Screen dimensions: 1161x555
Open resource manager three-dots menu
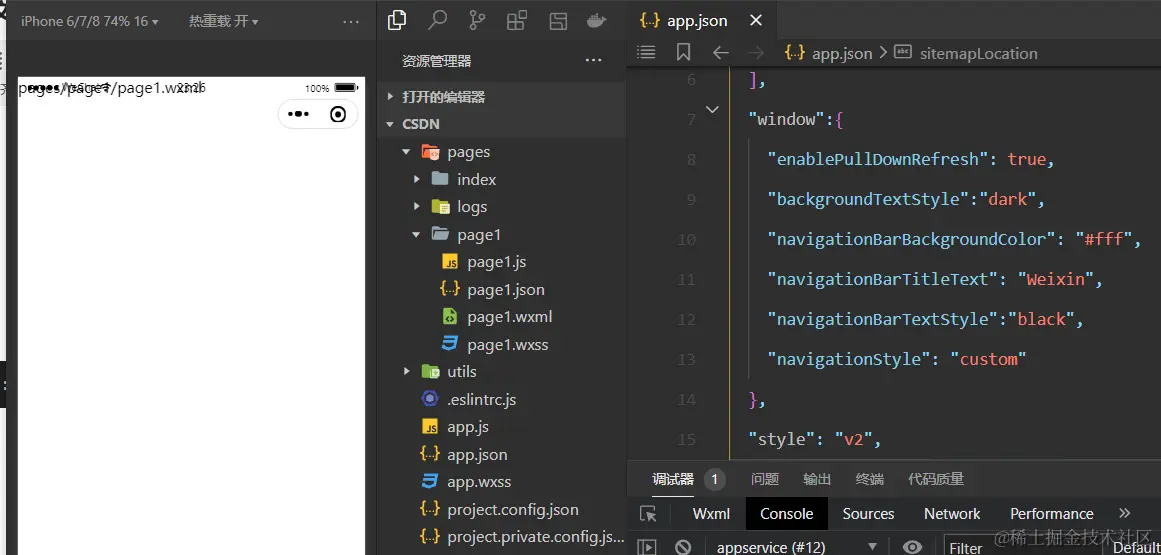[x=594, y=61]
